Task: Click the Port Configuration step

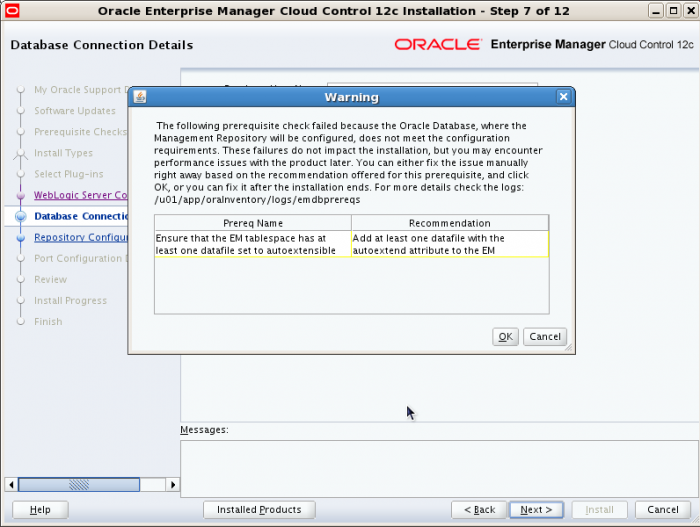Action: tap(81, 258)
